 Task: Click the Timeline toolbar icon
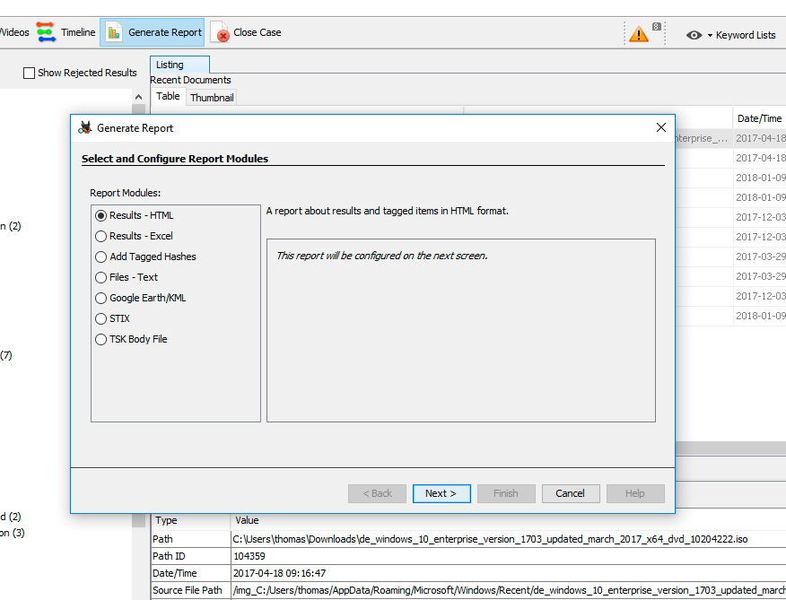point(46,32)
